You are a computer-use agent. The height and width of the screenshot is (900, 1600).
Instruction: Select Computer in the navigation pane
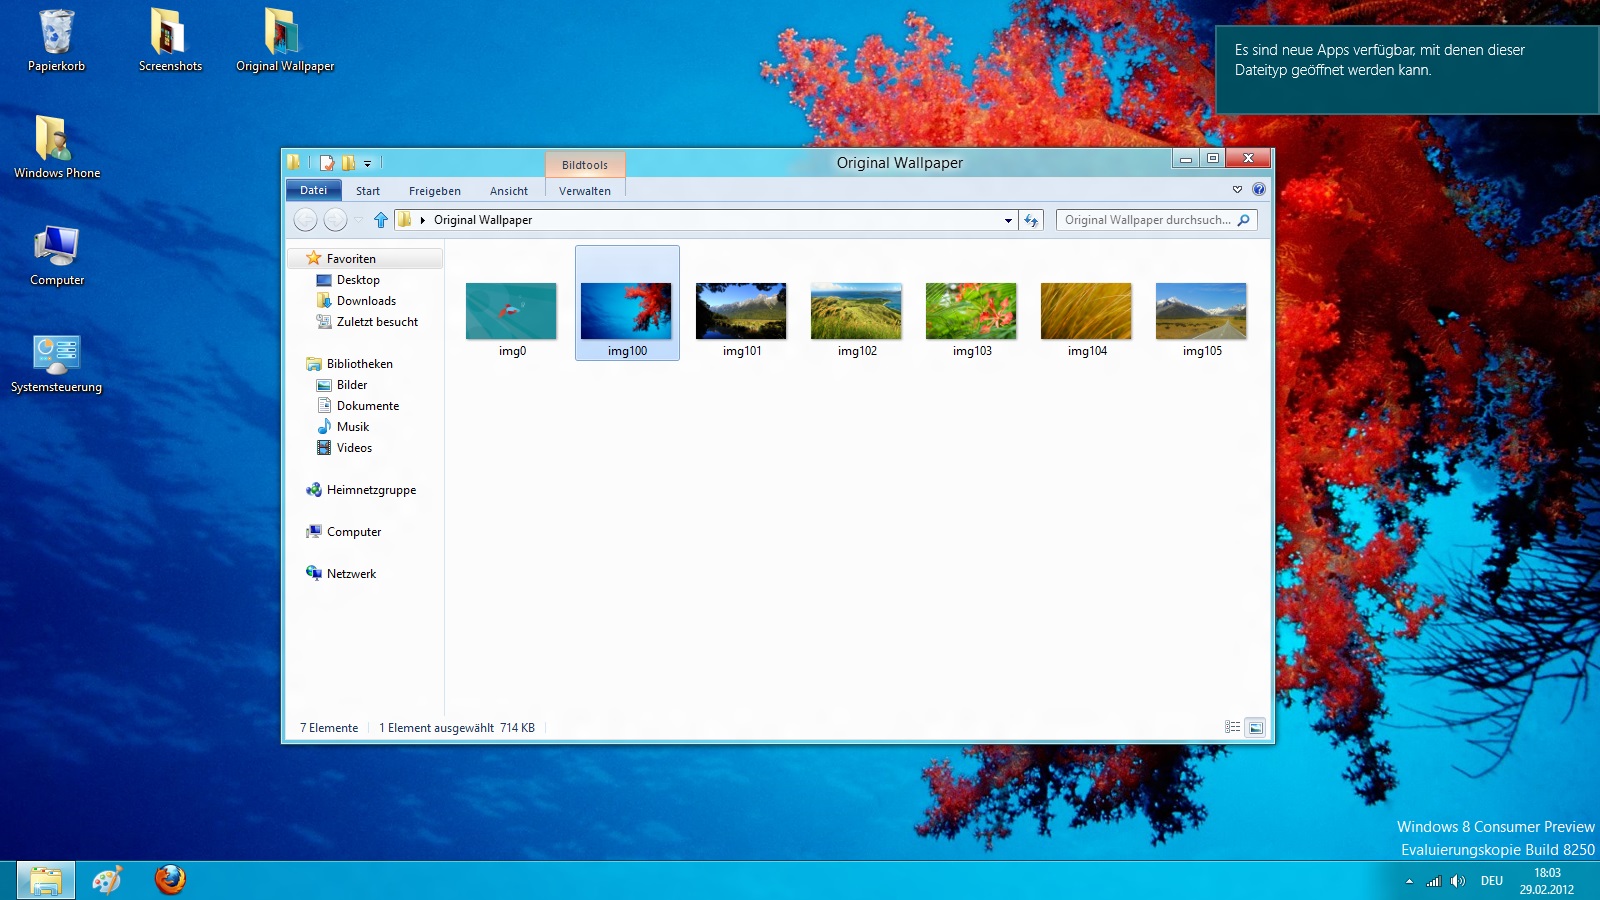tap(354, 532)
